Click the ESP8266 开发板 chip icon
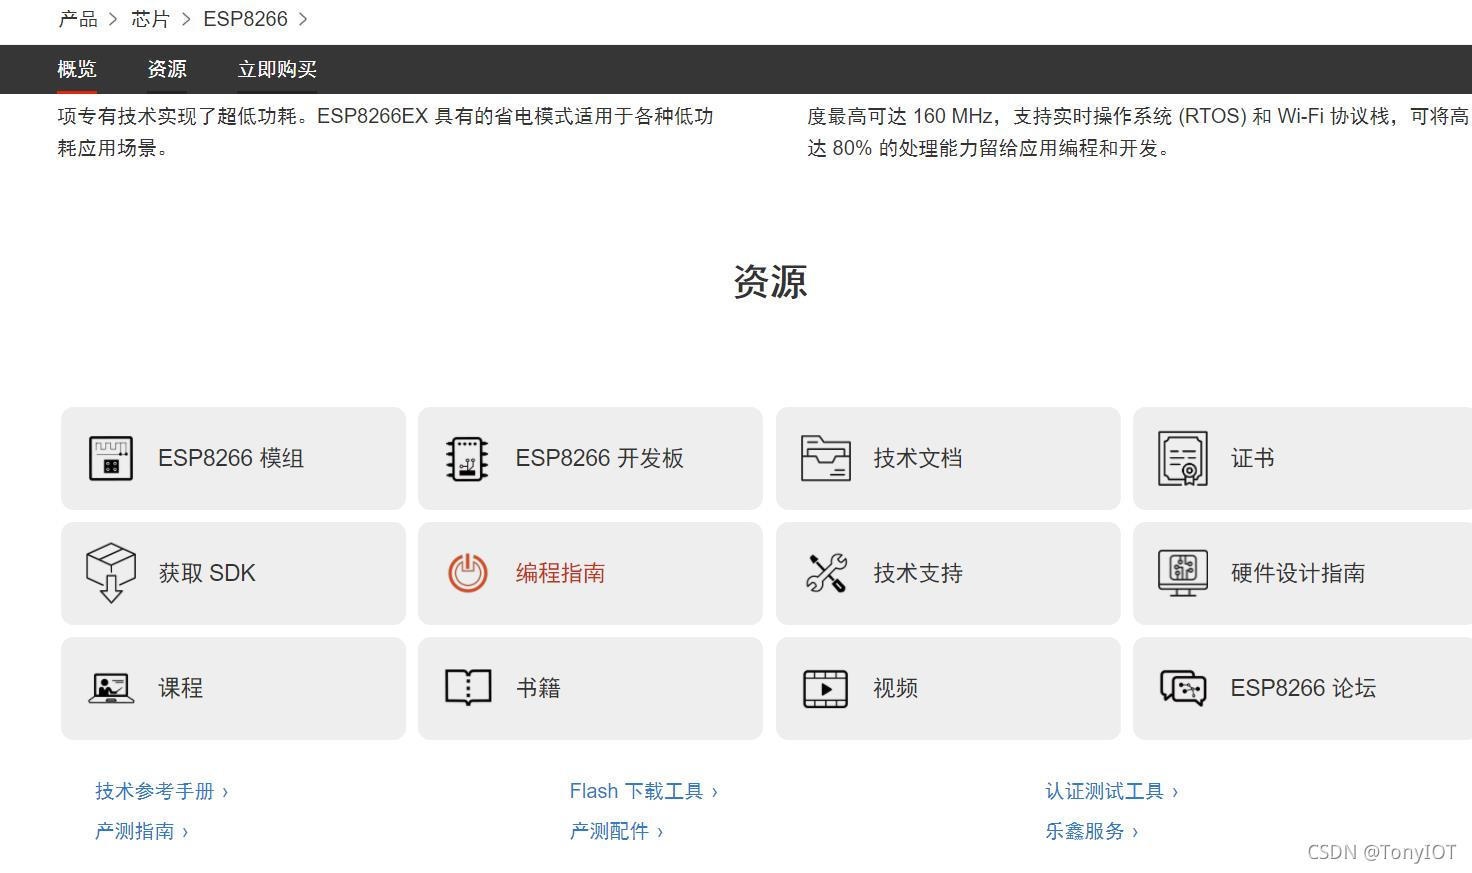The image size is (1472, 873). (467, 458)
